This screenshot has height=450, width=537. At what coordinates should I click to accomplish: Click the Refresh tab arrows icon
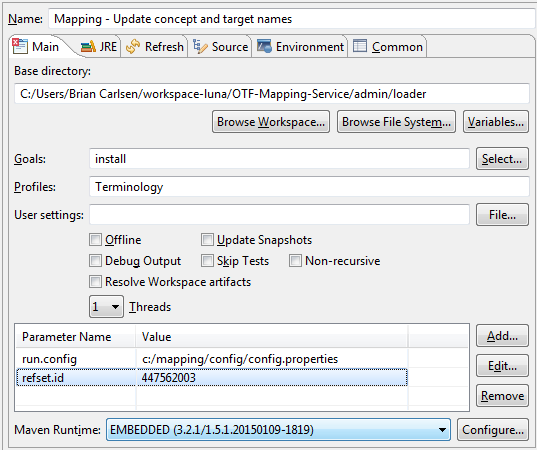[133, 46]
